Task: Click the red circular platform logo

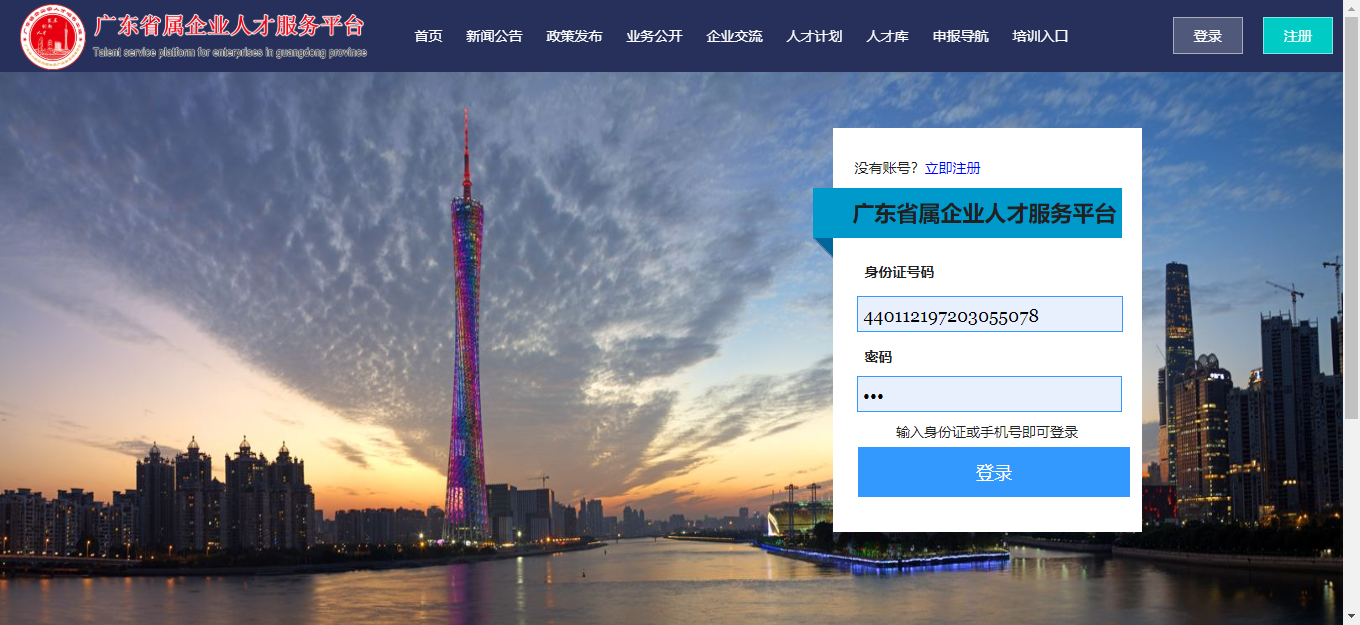Action: click(52, 37)
